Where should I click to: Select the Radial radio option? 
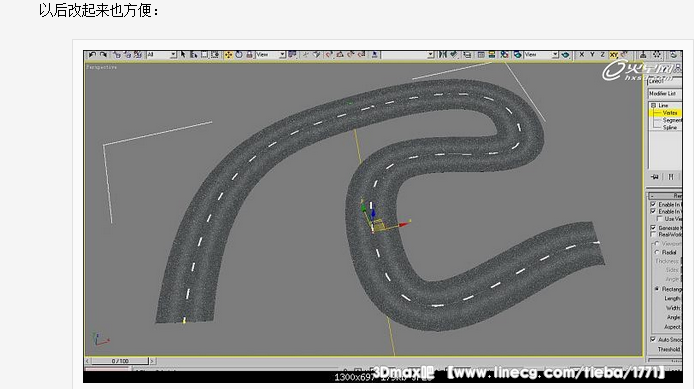[657, 252]
